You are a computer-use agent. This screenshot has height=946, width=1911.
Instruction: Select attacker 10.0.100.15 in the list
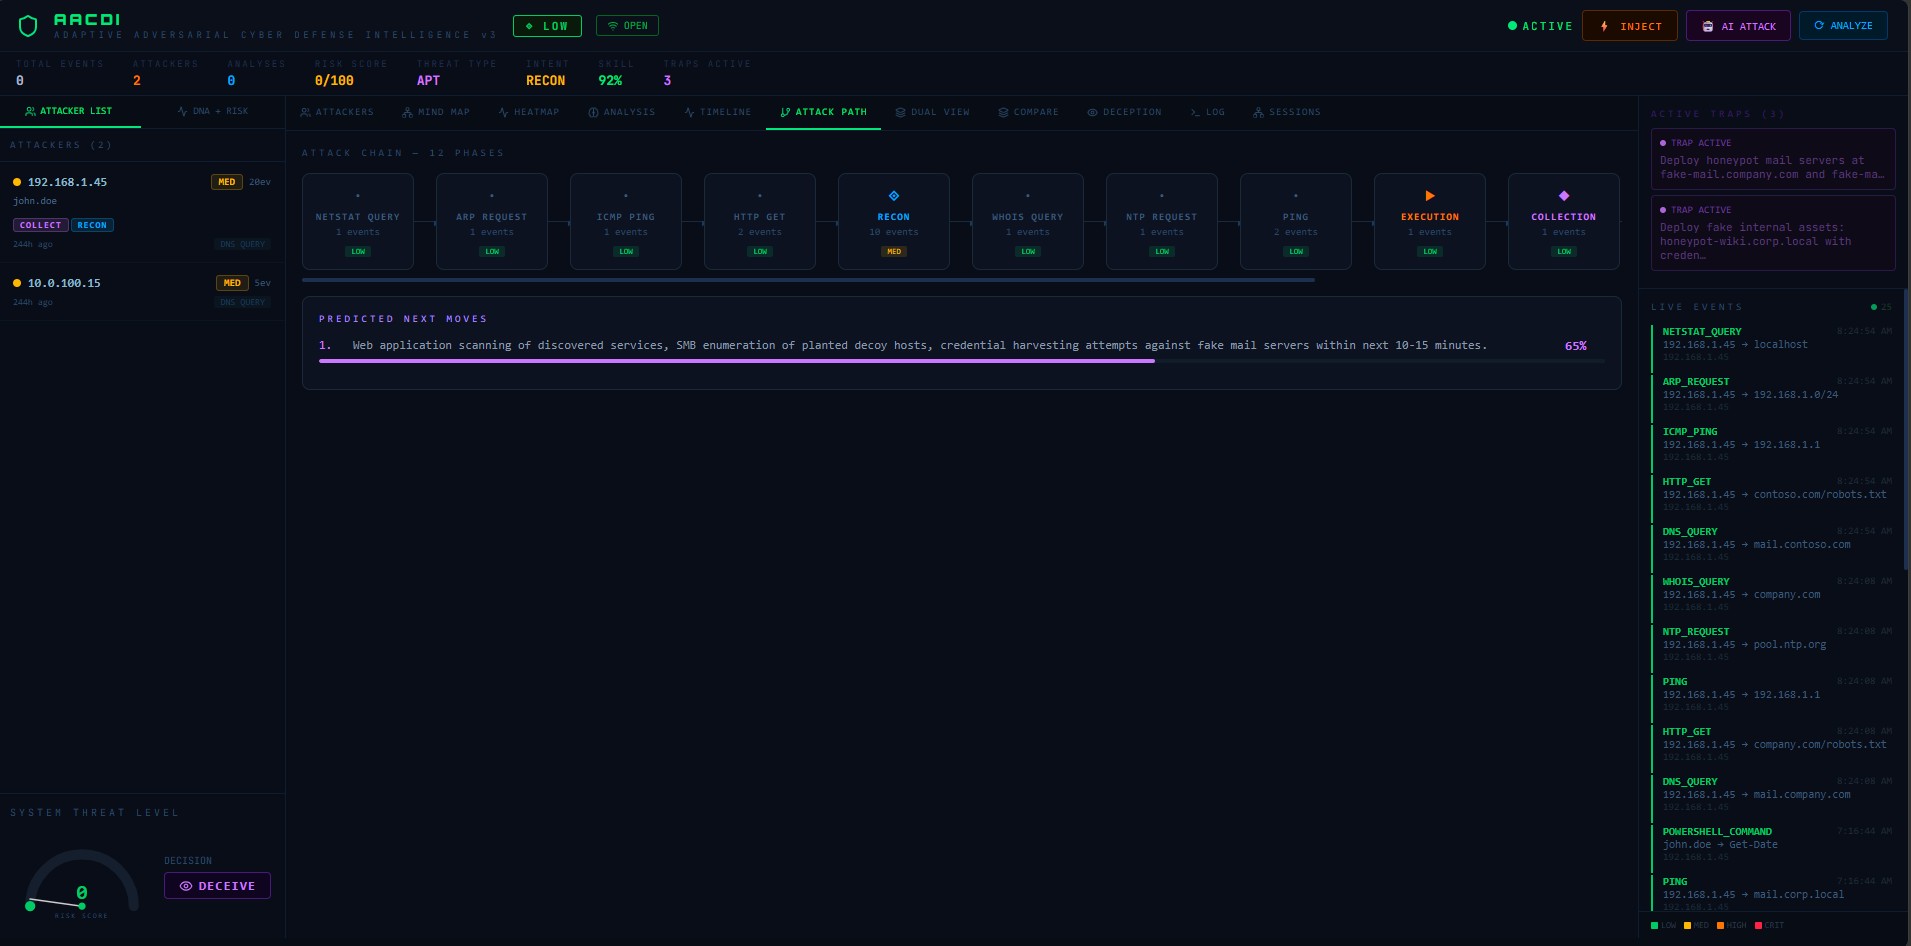142,291
